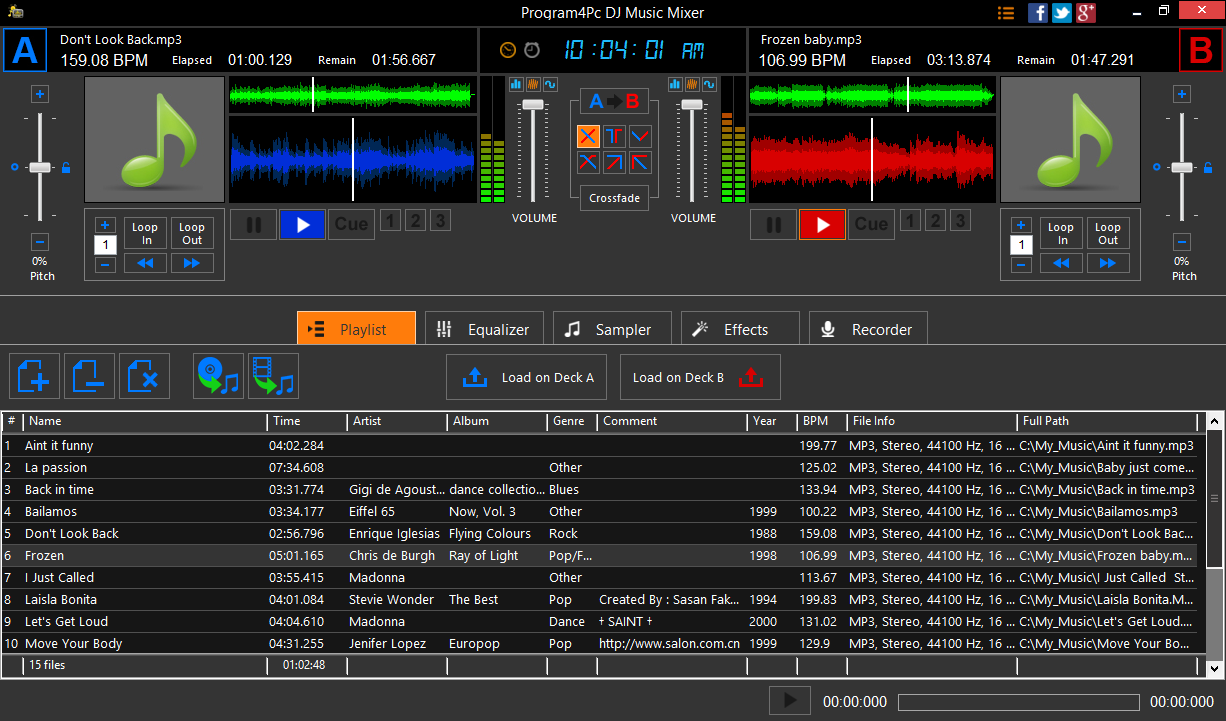Switch to the Equalizer tab
This screenshot has height=721, width=1226.
point(484,329)
